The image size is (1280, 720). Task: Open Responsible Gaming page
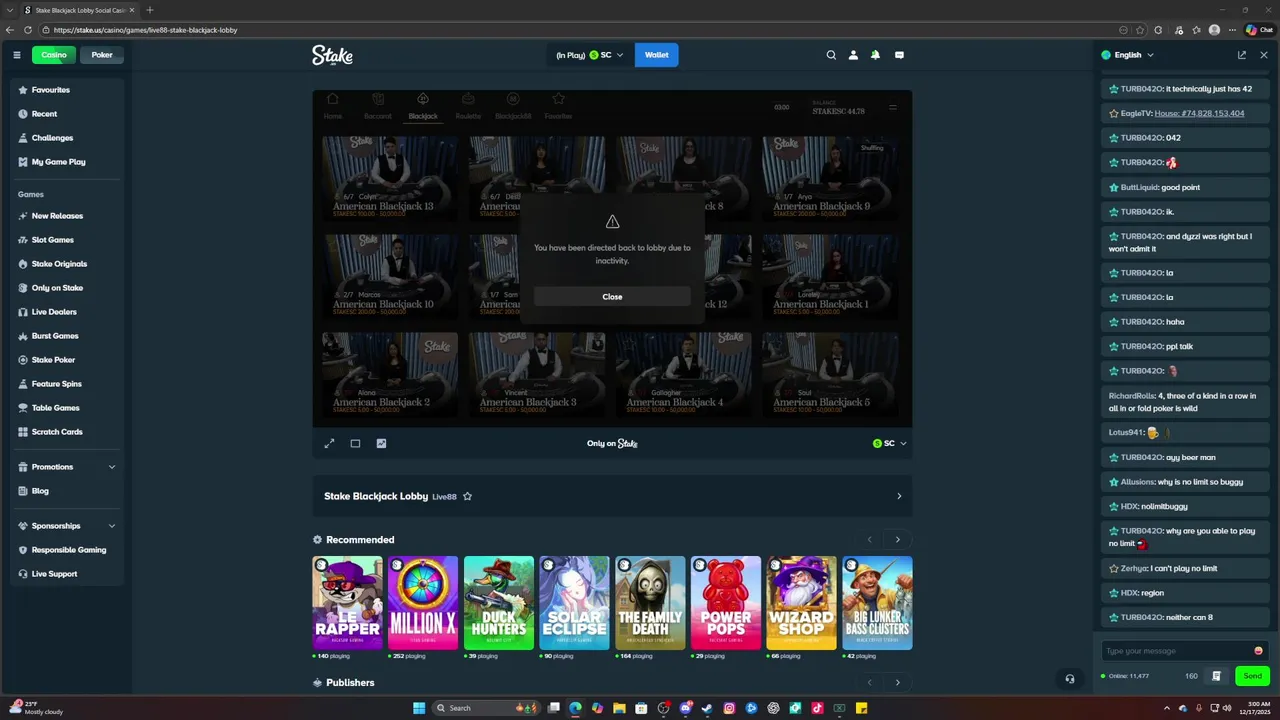point(67,550)
